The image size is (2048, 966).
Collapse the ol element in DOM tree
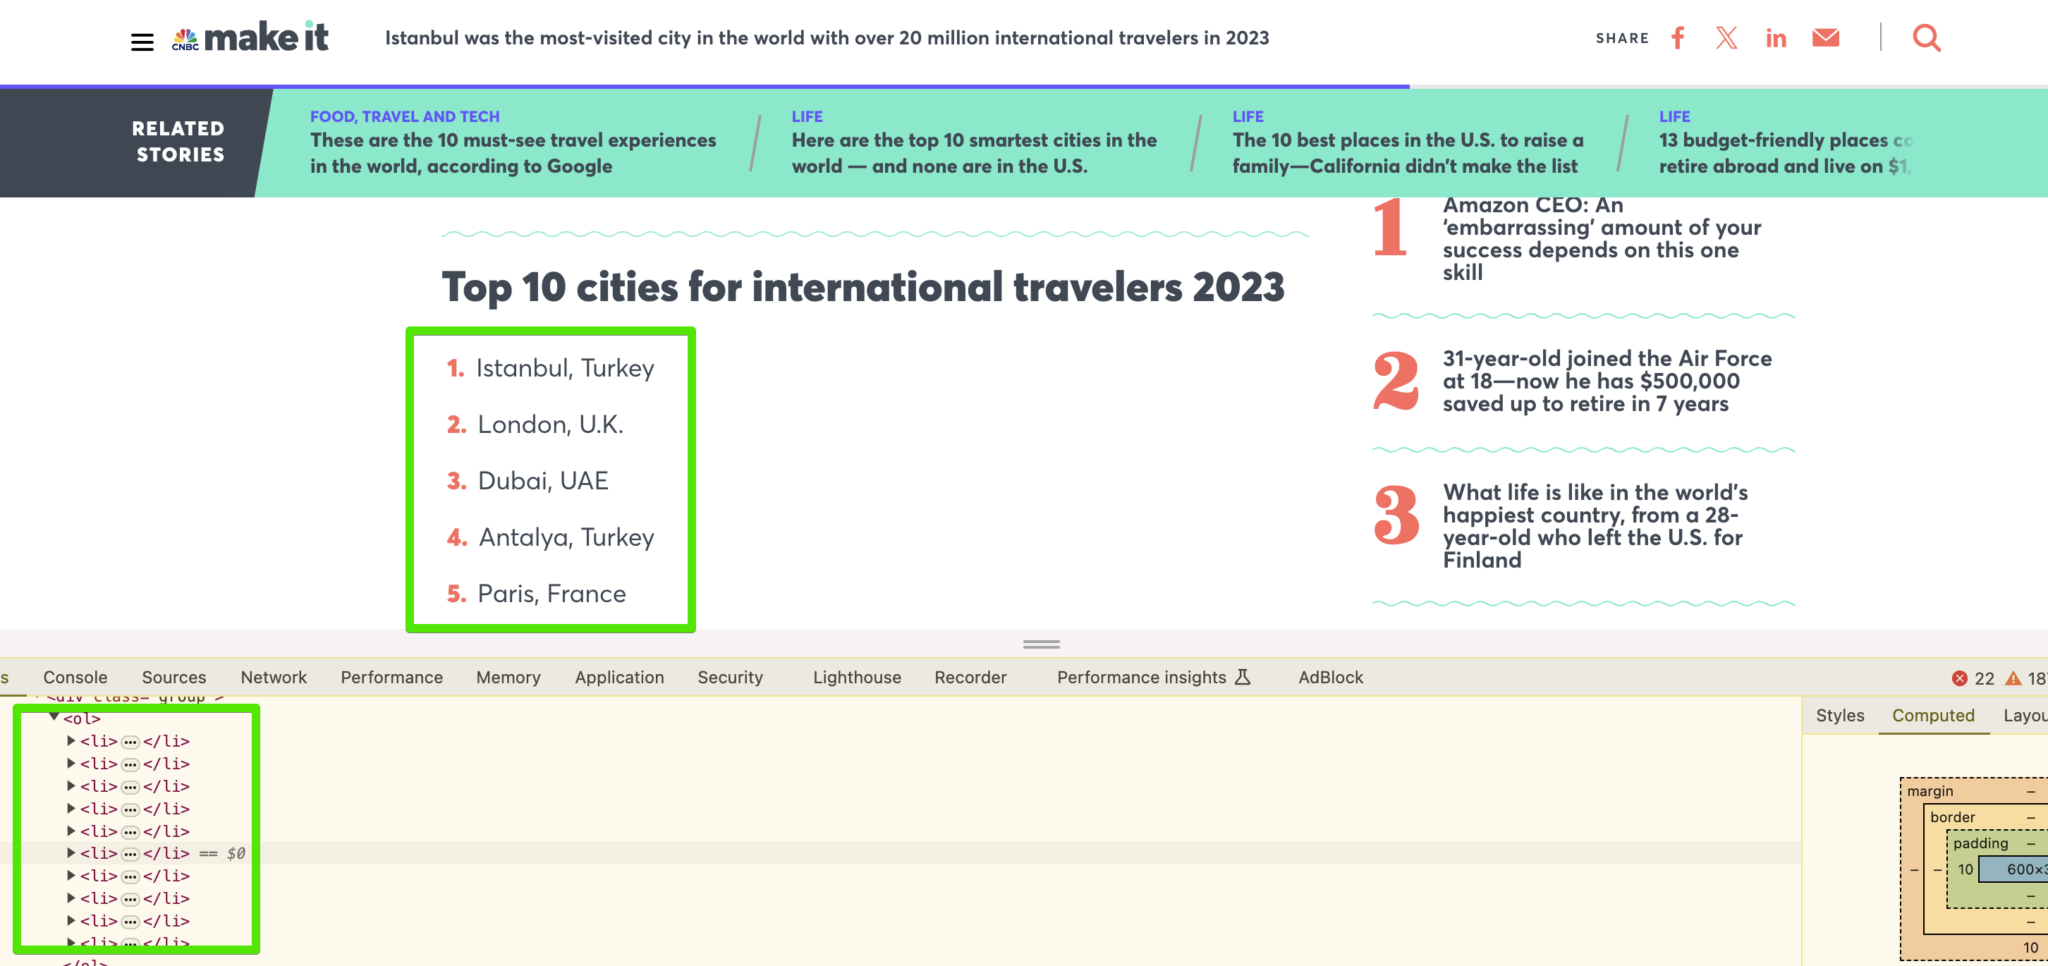54,717
